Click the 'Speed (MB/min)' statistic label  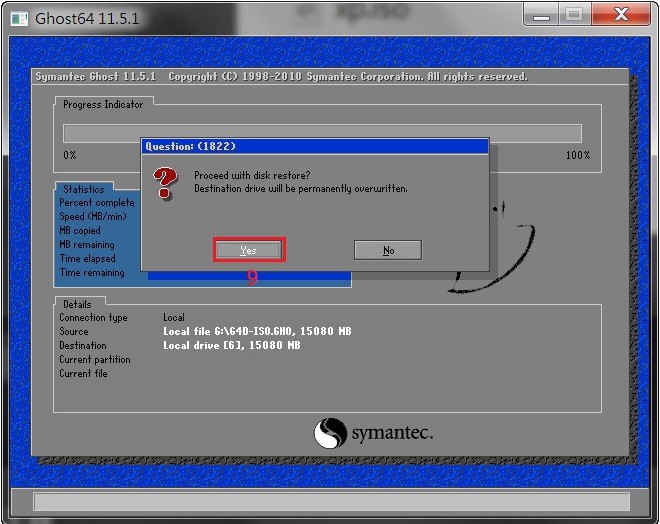point(93,216)
